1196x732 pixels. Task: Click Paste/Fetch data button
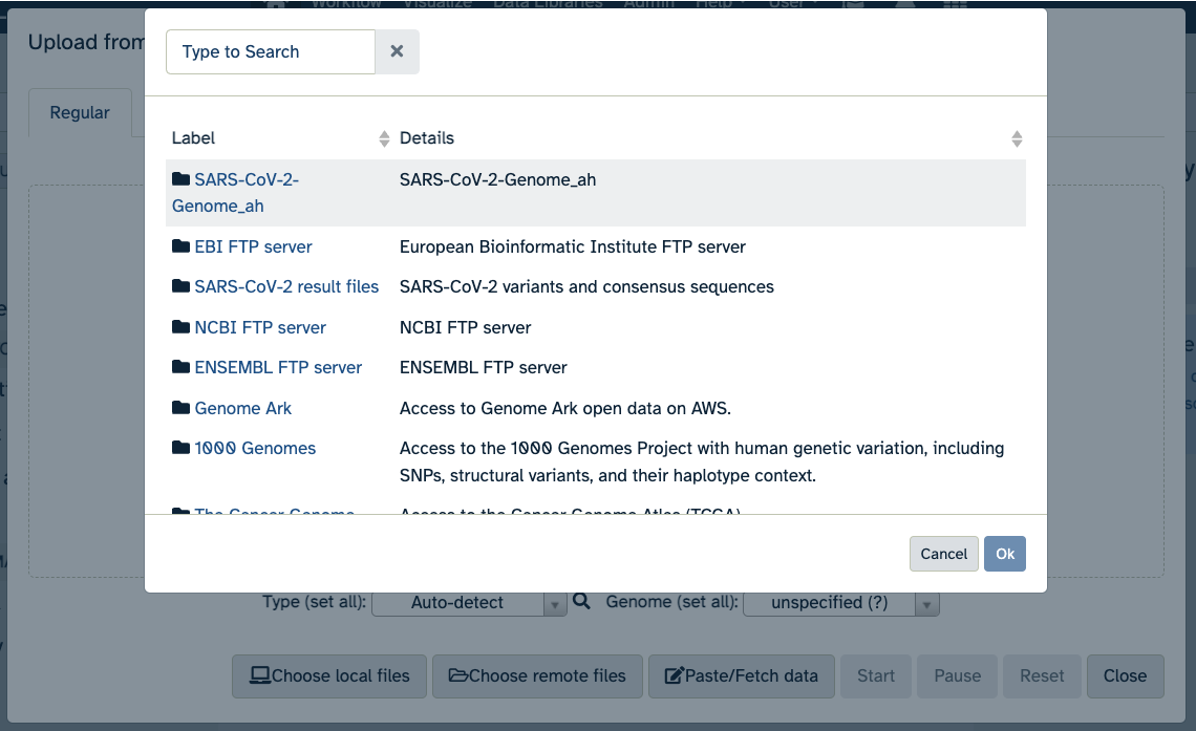pyautogui.click(x=741, y=676)
